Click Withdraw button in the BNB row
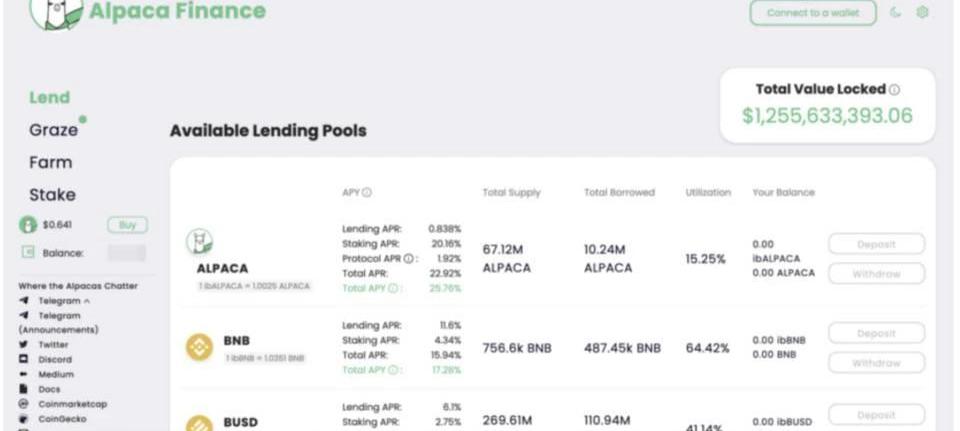This screenshot has height=431, width=960. pyautogui.click(x=877, y=362)
